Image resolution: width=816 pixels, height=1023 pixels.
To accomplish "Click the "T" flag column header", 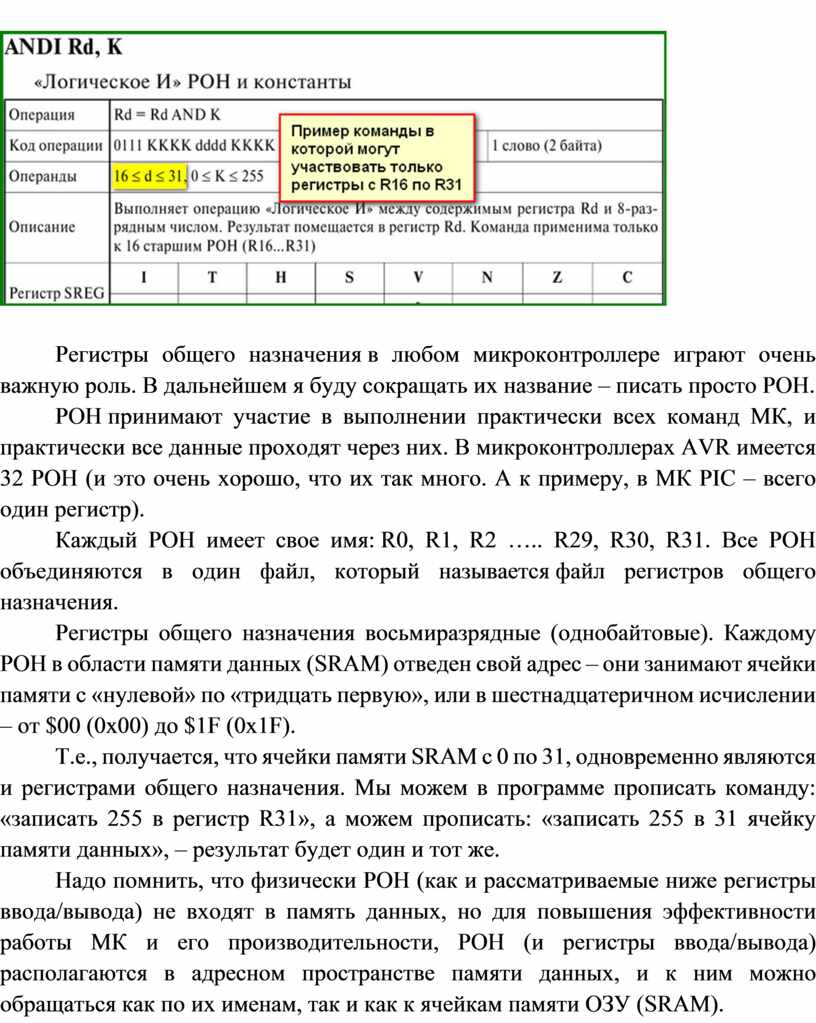I will (x=212, y=278).
